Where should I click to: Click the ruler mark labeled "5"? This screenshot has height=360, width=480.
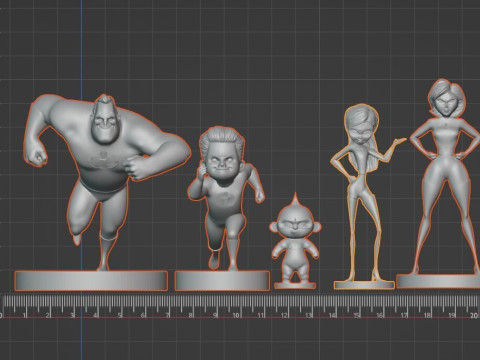120,315
